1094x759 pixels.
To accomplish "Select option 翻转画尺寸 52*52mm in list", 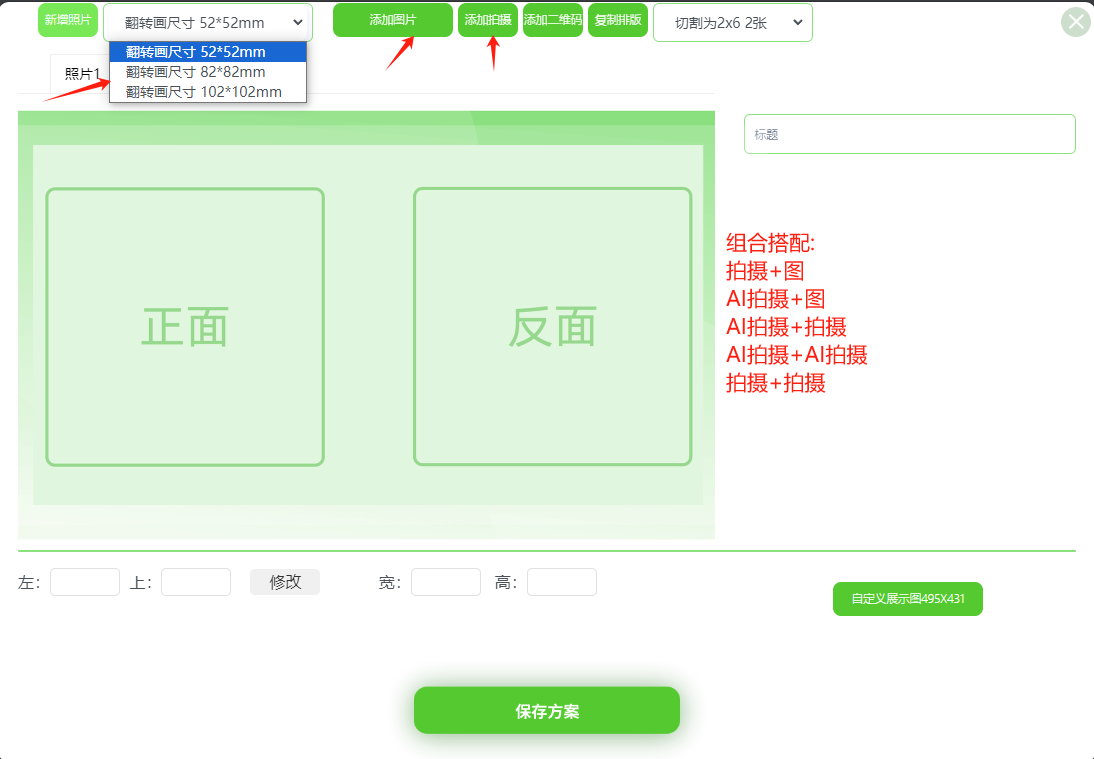I will [x=208, y=52].
